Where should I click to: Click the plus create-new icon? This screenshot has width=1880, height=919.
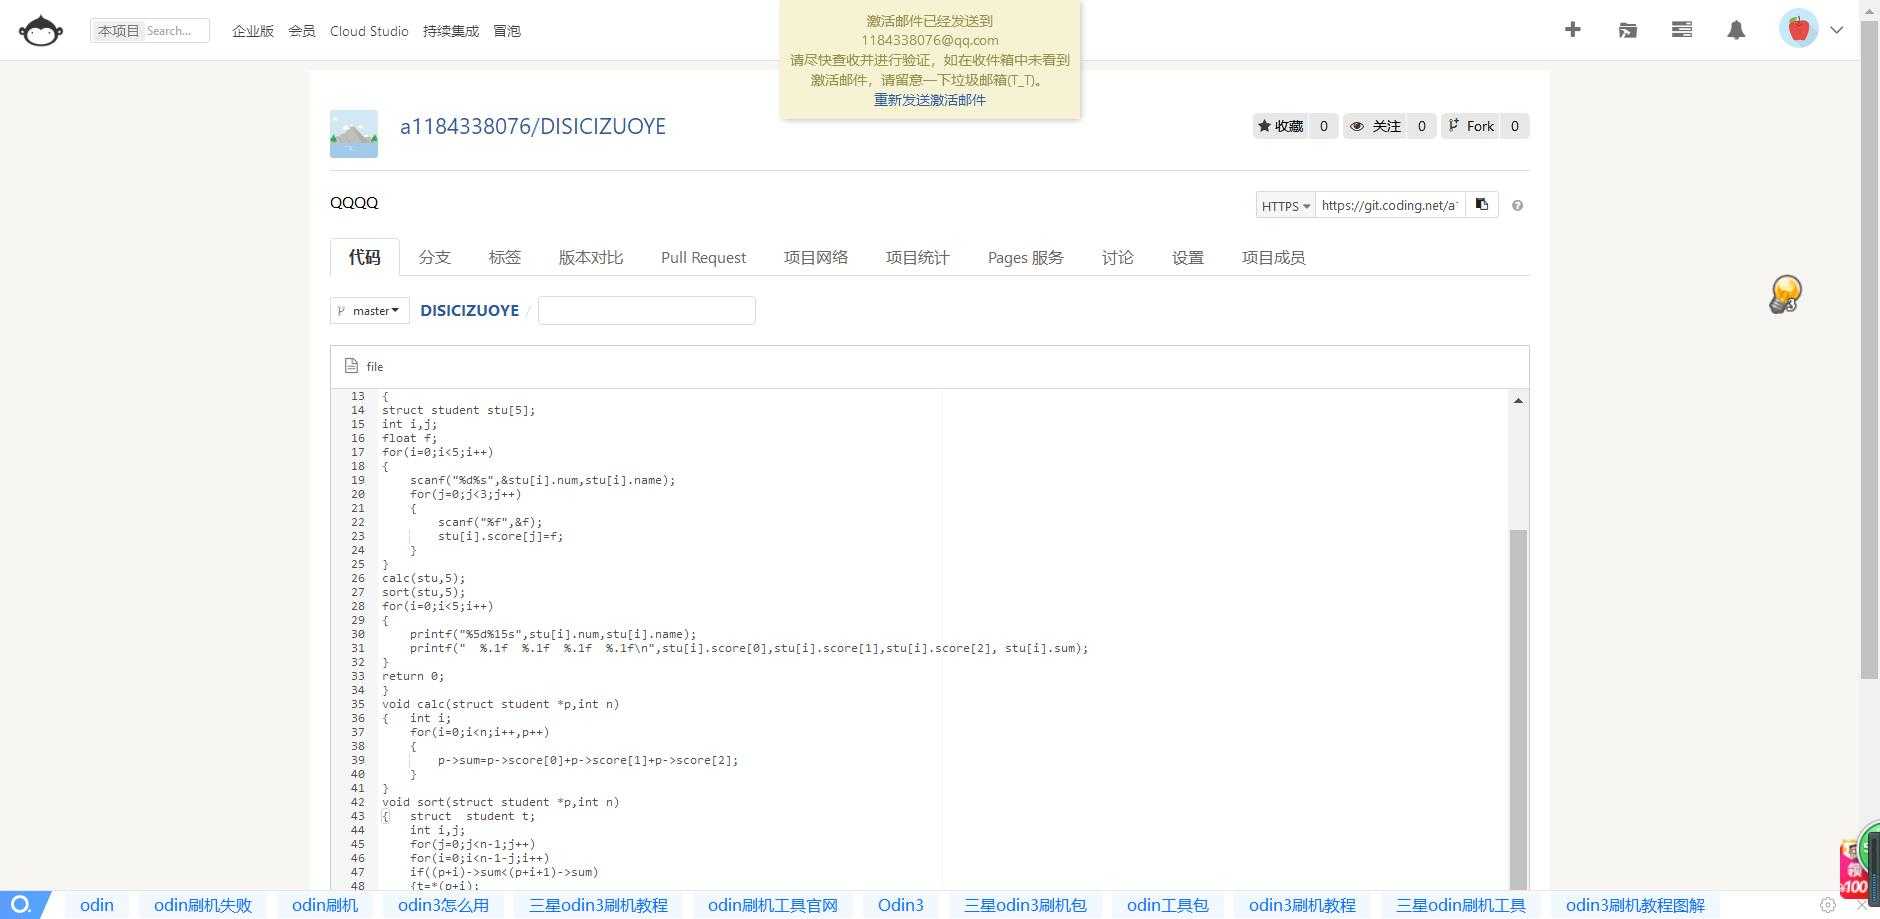tap(1573, 30)
